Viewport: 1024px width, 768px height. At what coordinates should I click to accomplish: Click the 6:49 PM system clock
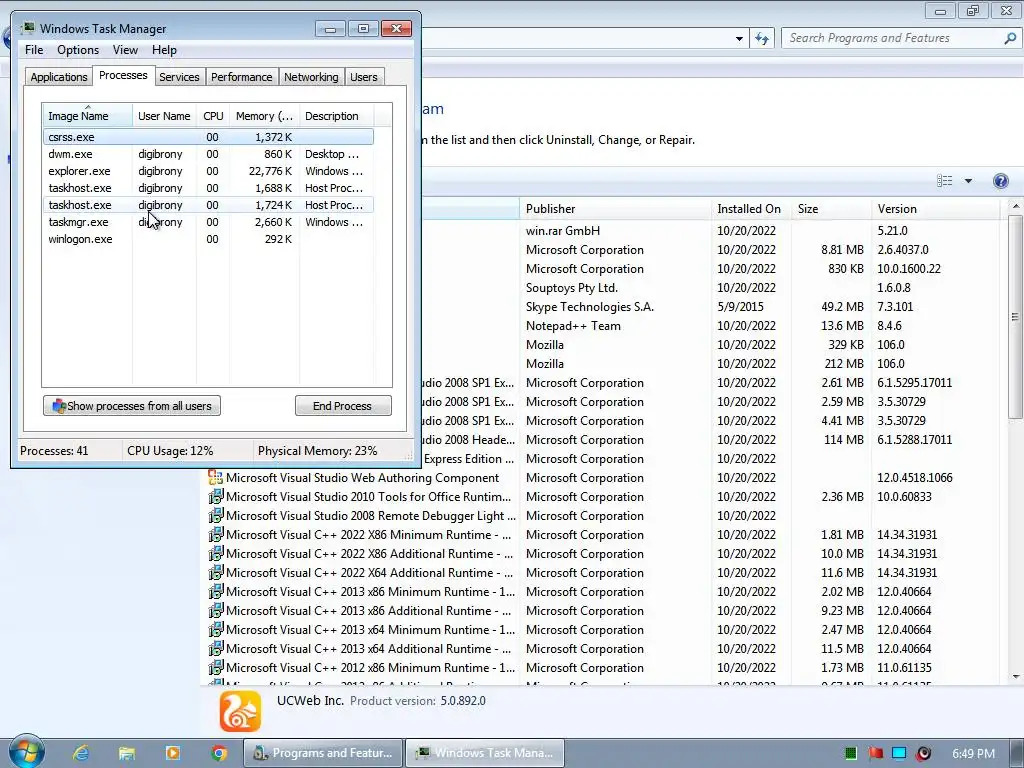[973, 753]
